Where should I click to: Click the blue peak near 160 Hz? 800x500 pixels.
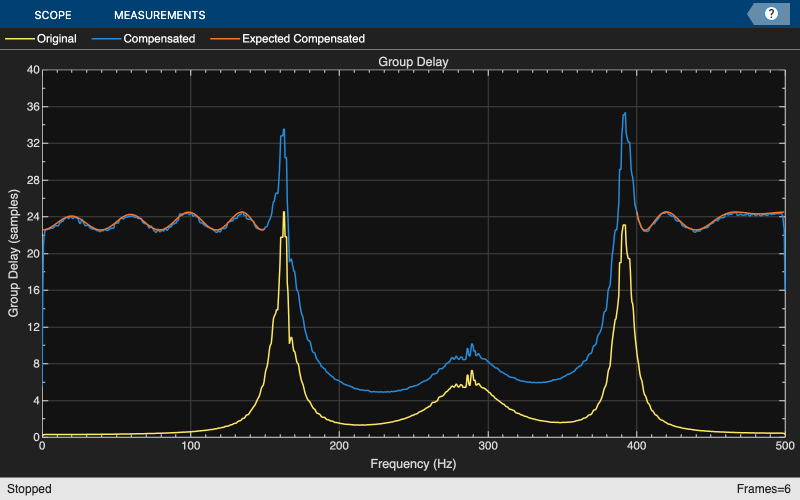pyautogui.click(x=284, y=130)
